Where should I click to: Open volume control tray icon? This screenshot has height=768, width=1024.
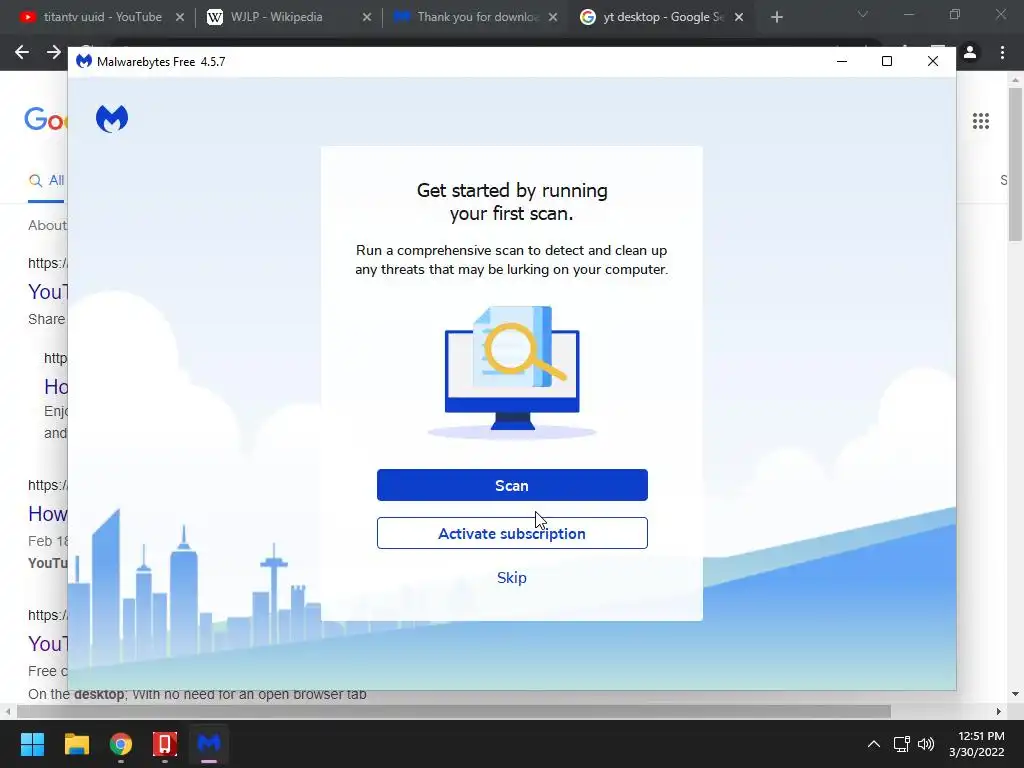(x=926, y=744)
